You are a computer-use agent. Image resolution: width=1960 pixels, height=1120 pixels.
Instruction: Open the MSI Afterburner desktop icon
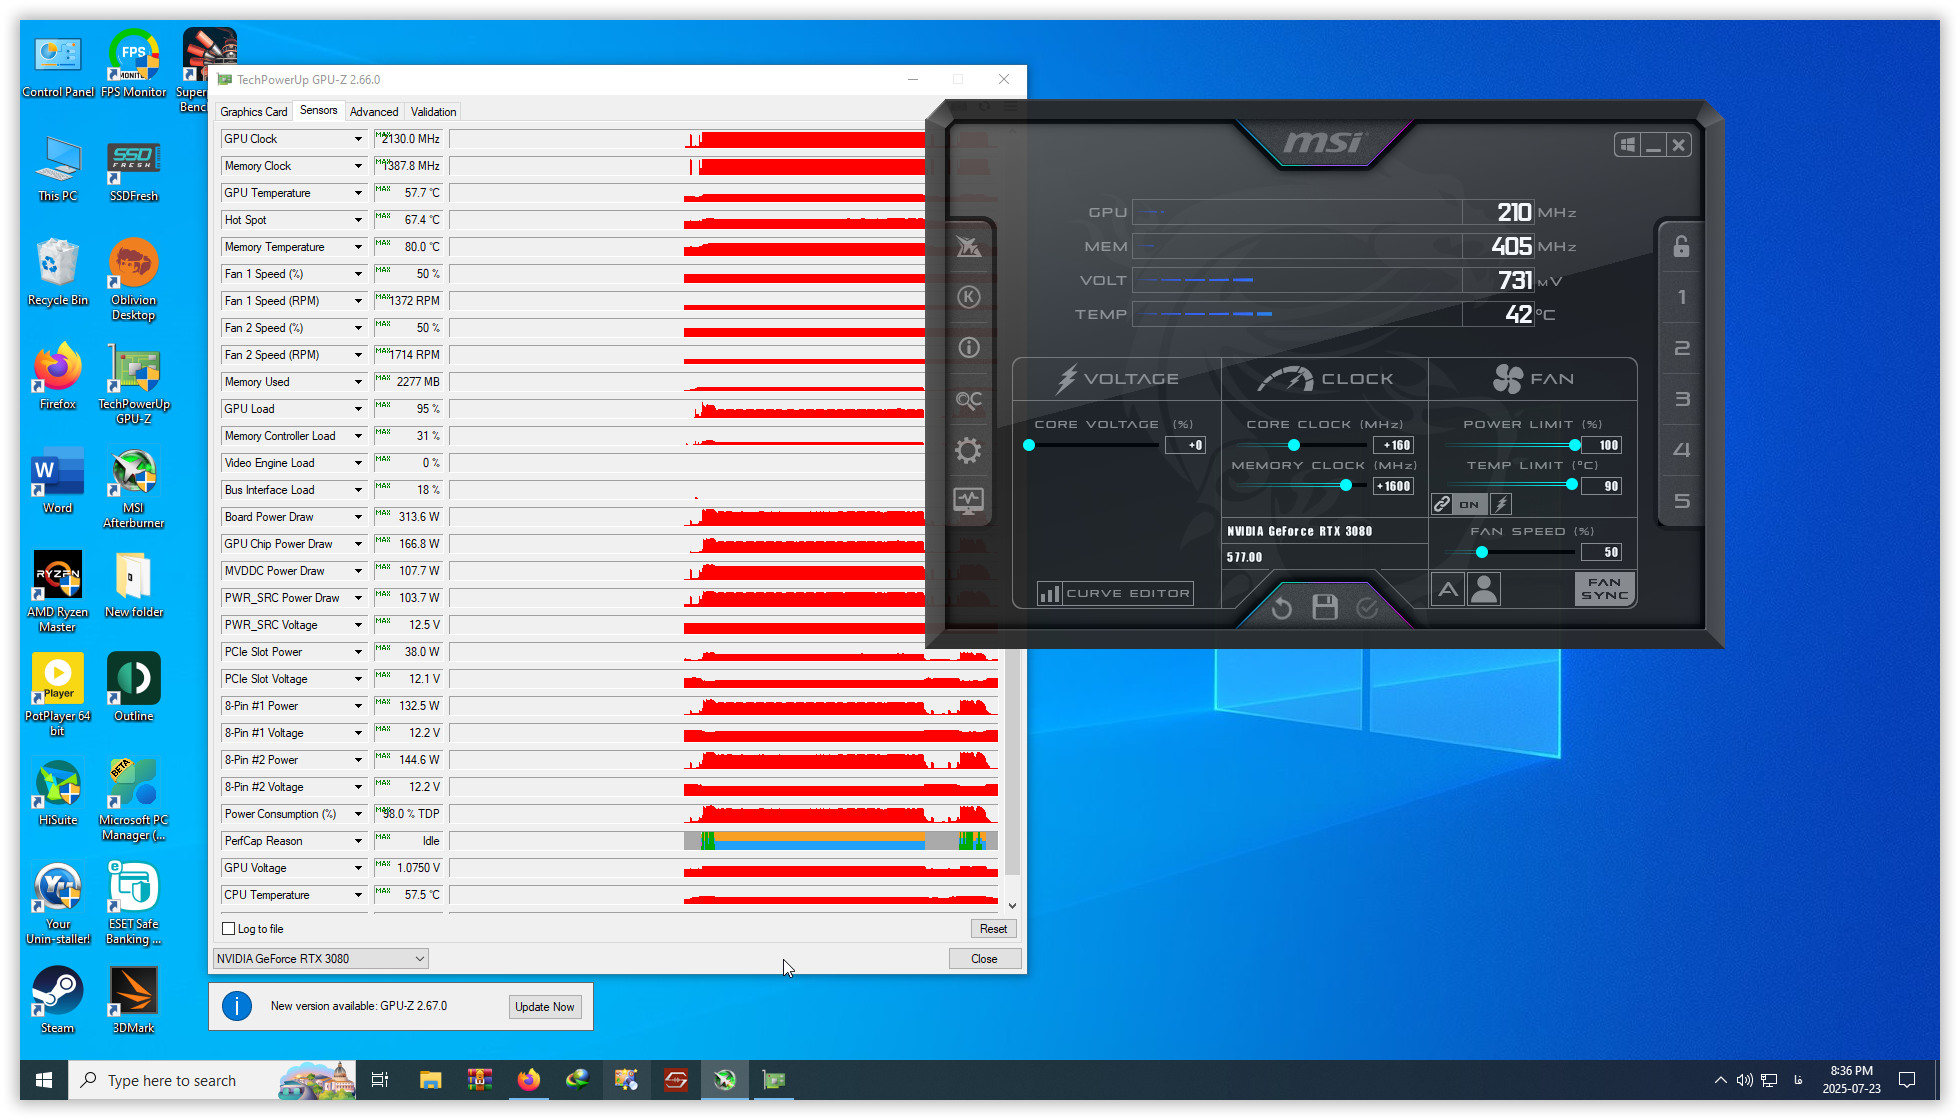[134, 489]
